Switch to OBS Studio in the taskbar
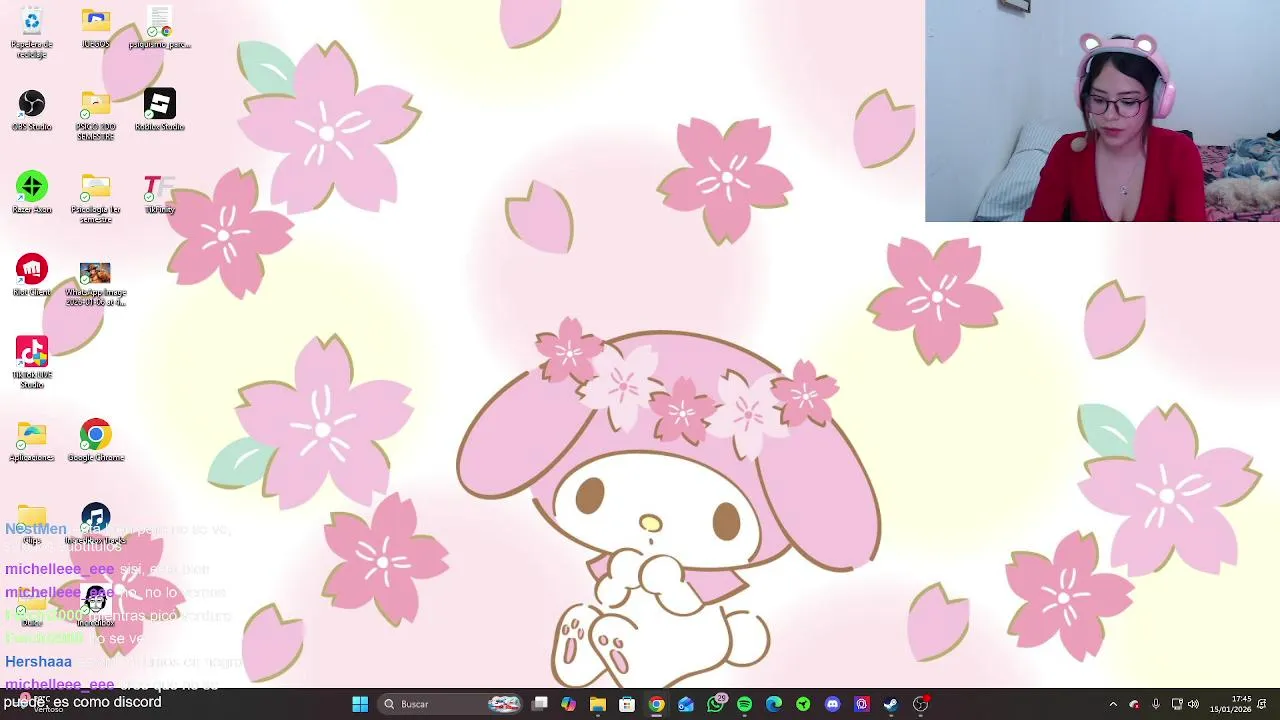Viewport: 1280px width, 720px height. point(920,704)
